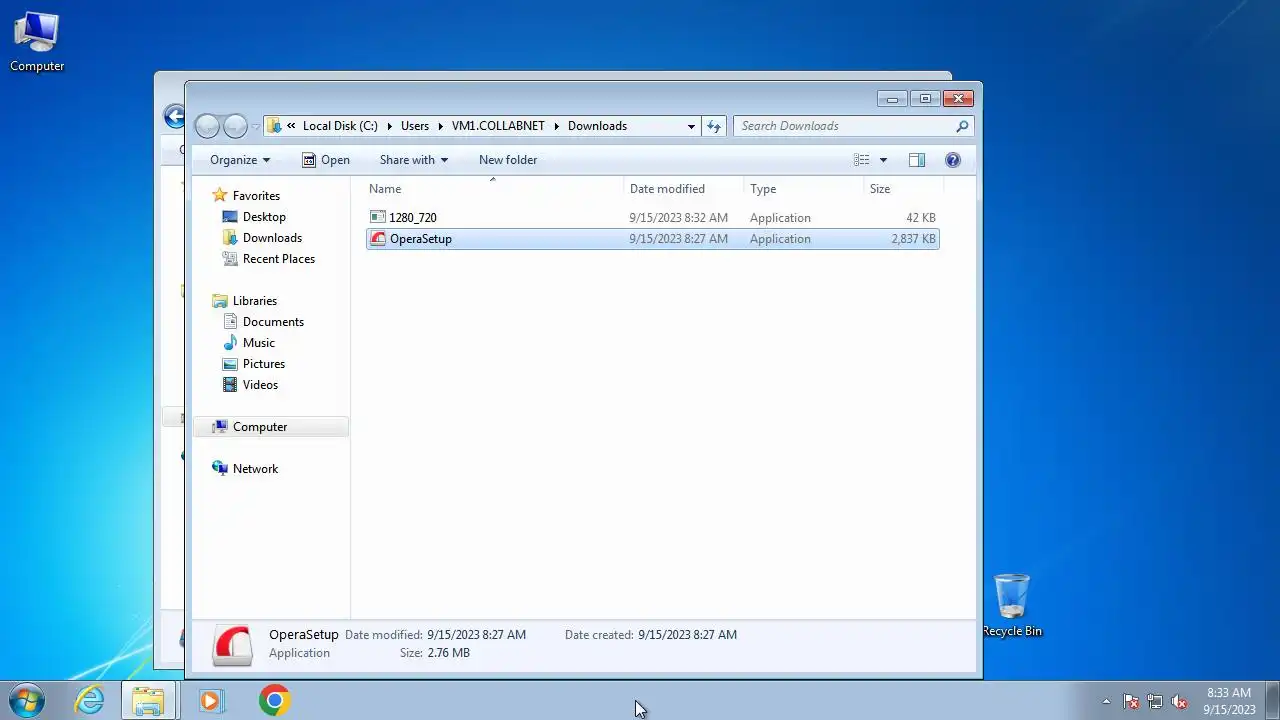Select the VM1.COLLABNET breadcrumb
This screenshot has height=720, width=1280.
click(x=498, y=126)
